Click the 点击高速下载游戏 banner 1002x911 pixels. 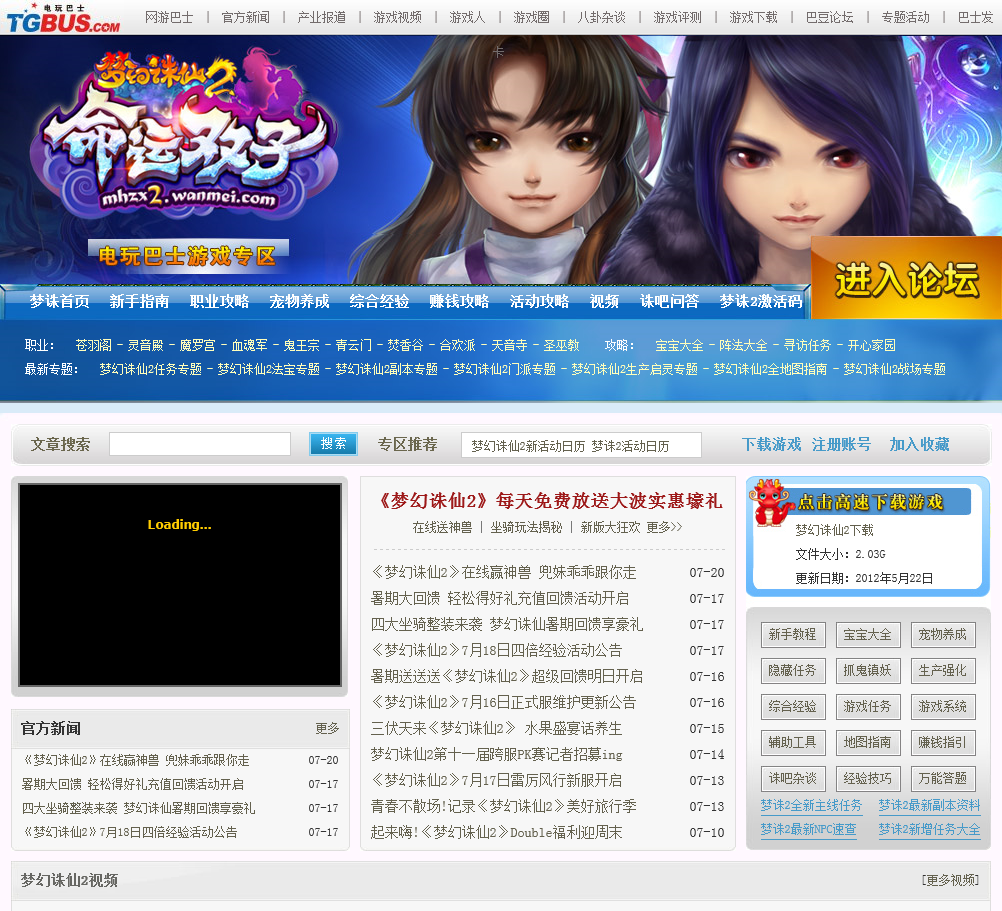(870, 502)
